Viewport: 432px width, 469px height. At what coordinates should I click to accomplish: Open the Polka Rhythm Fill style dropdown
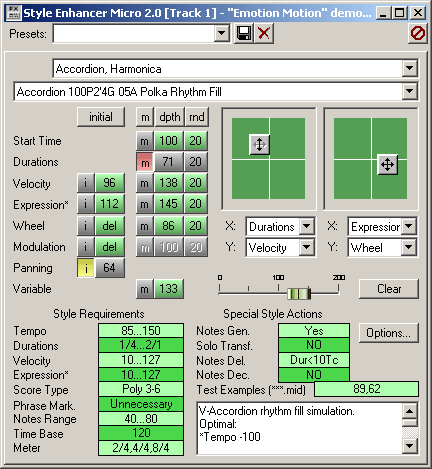(409, 91)
